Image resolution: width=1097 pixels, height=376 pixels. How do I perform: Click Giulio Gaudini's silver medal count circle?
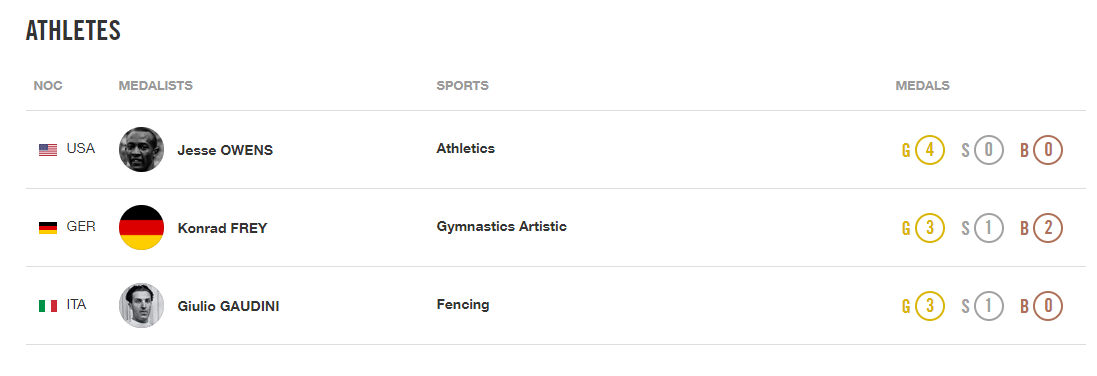coord(989,306)
